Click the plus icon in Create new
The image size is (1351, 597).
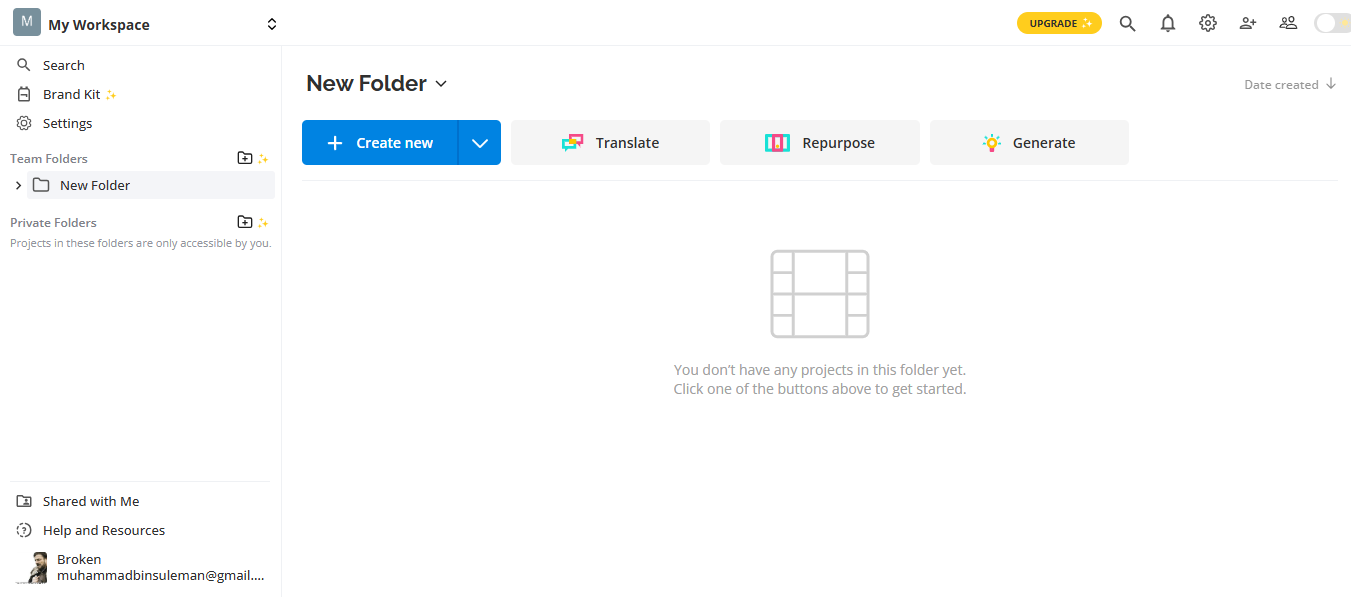coord(335,143)
